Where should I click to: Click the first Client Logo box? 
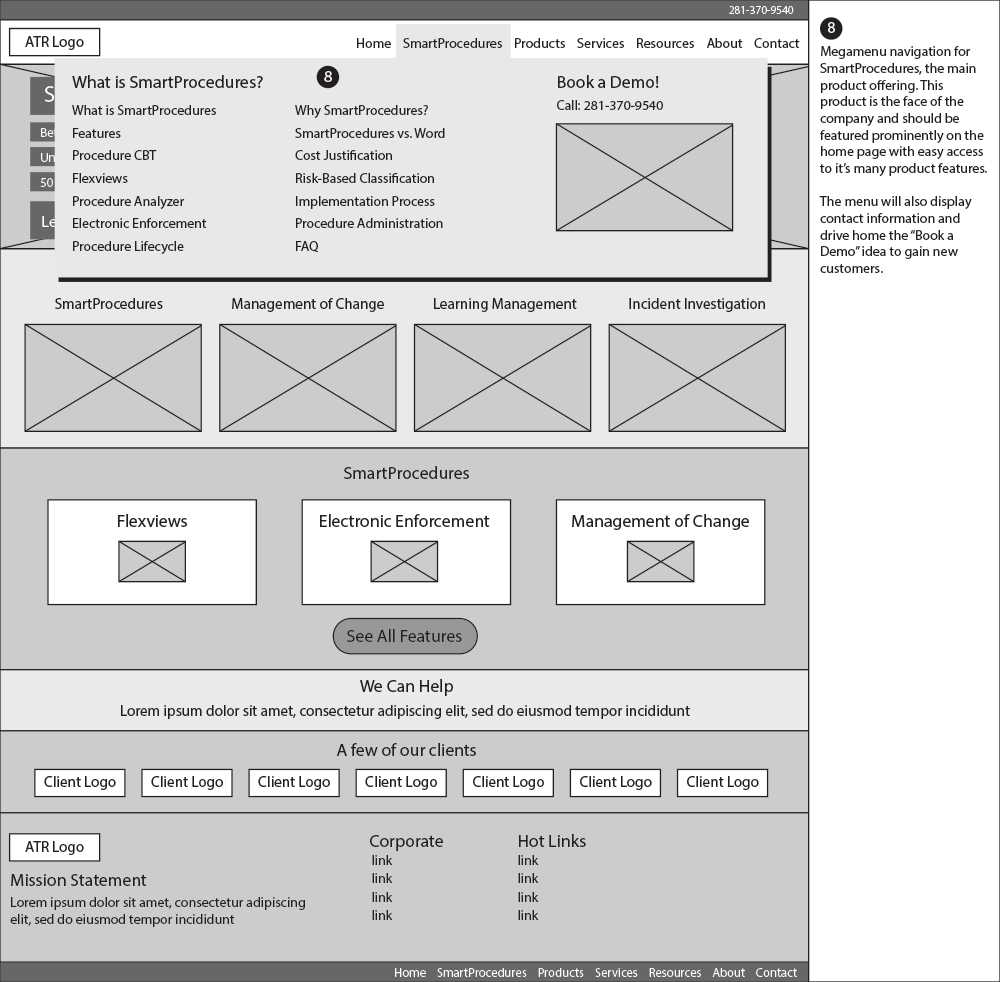(x=79, y=782)
